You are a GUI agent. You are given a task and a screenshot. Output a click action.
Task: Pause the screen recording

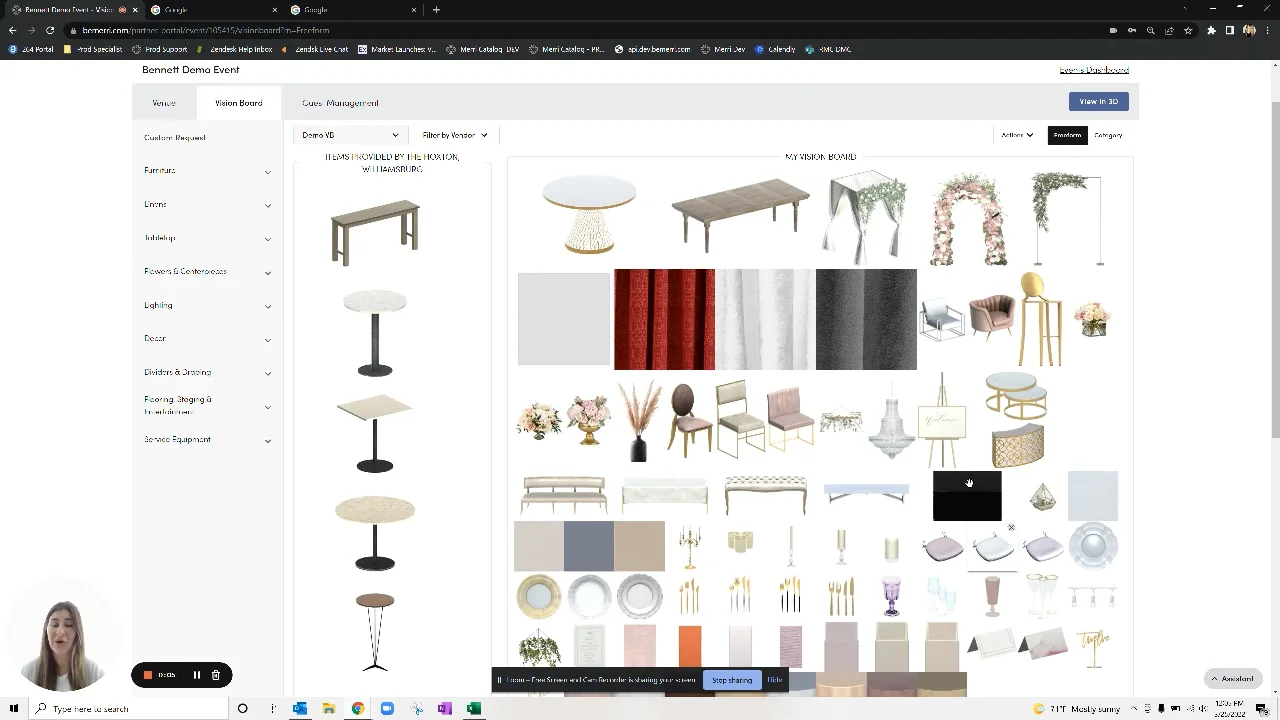pyautogui.click(x=196, y=675)
